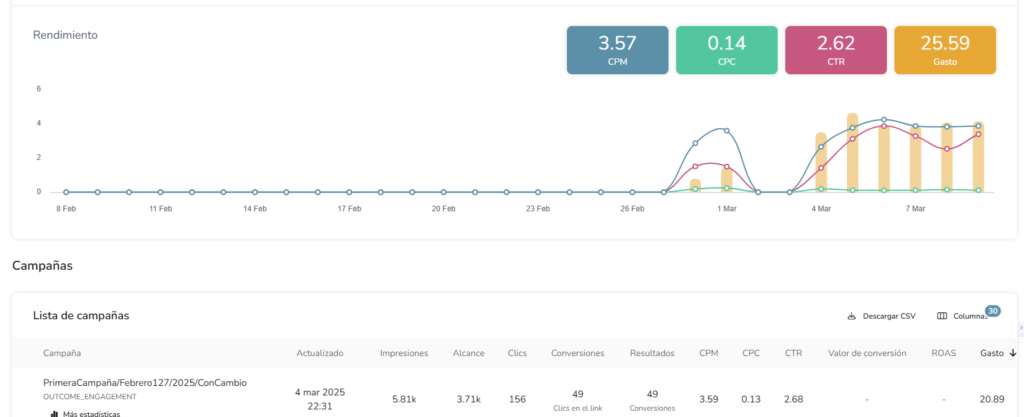The height and width of the screenshot is (417, 1024).
Task: Toggle the CPM metric card
Action: pyautogui.click(x=617, y=50)
